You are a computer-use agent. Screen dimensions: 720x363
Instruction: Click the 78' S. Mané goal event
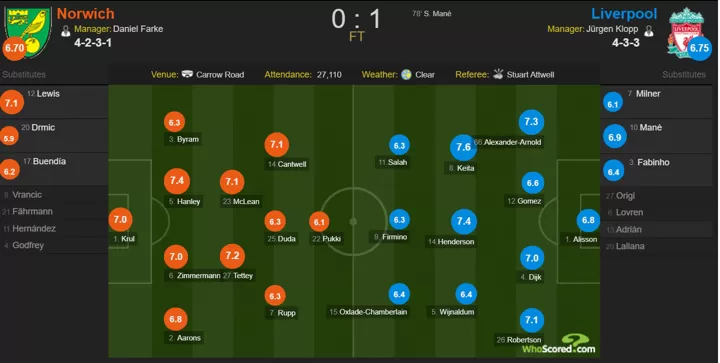tap(432, 14)
